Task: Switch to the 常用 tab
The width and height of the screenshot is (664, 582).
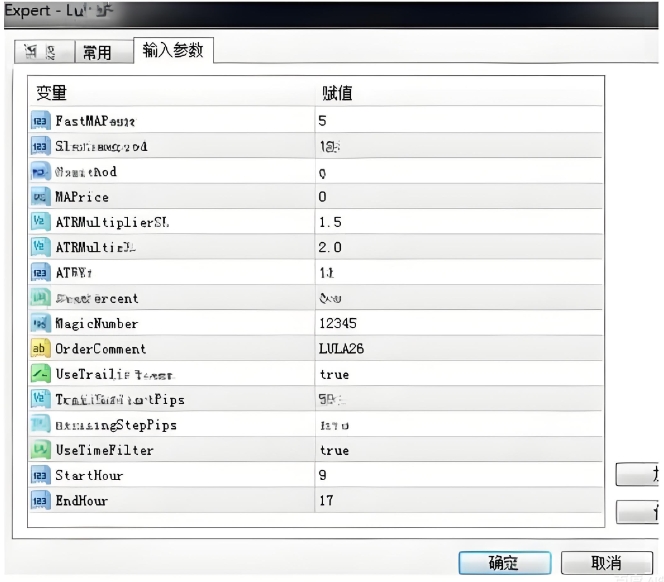Action: coord(97,53)
